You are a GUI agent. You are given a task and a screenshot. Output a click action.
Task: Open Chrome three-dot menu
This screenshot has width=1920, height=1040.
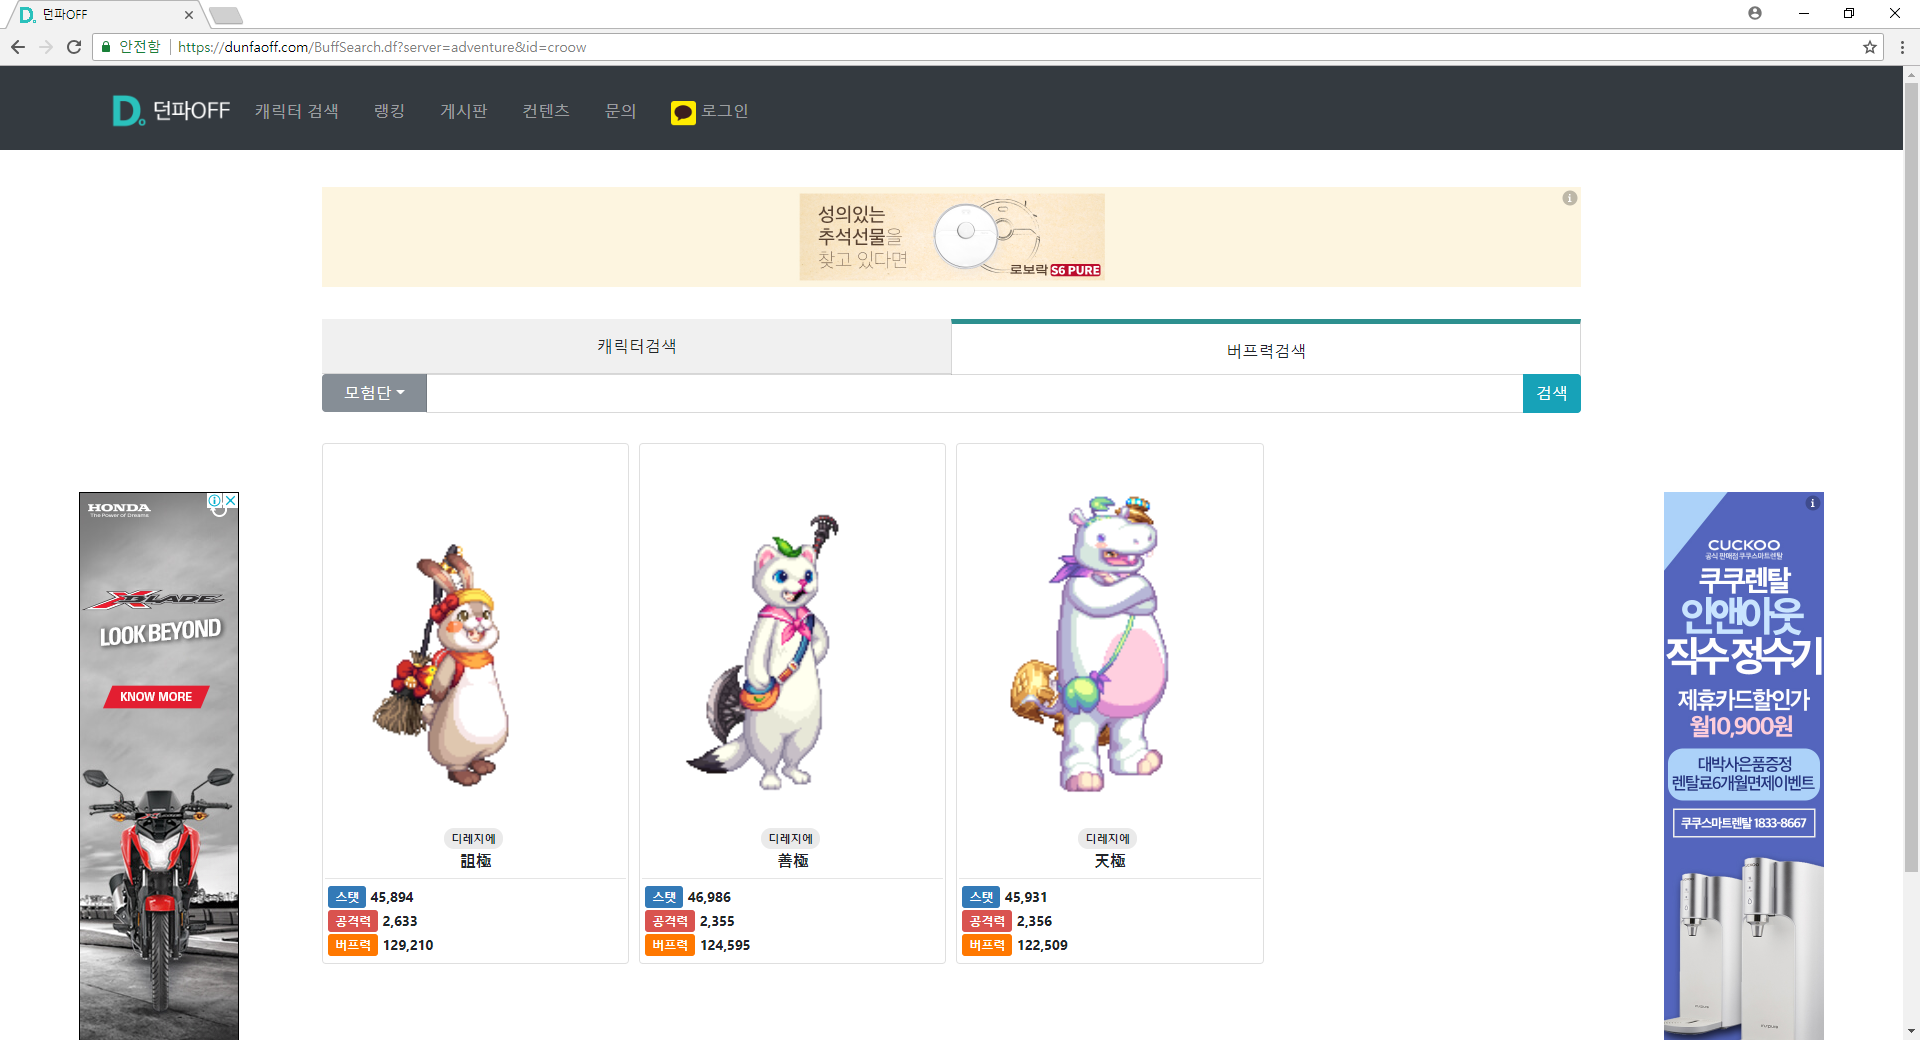point(1901,47)
